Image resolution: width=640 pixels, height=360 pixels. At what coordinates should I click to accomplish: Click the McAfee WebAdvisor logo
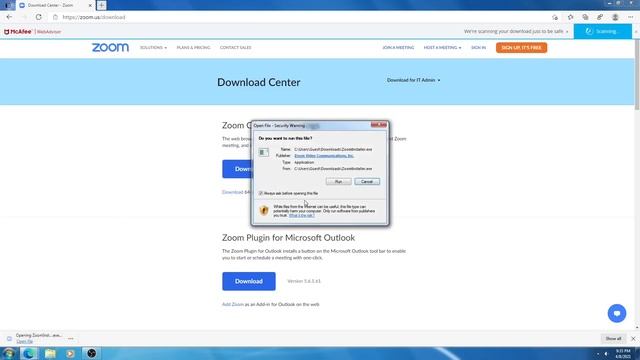click(33, 31)
